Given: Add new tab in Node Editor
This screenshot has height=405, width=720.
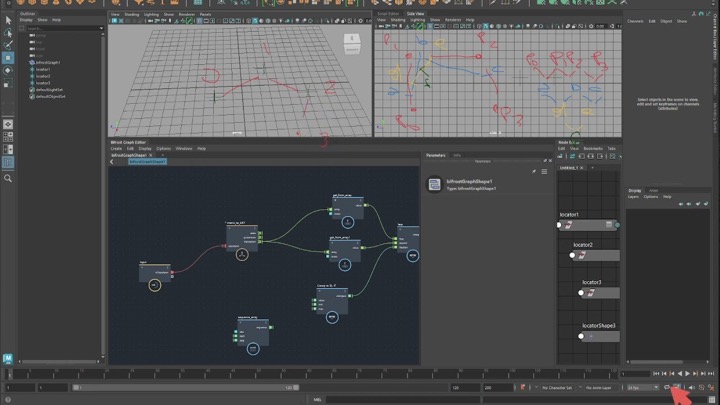Looking at the screenshot, I should point(592,168).
